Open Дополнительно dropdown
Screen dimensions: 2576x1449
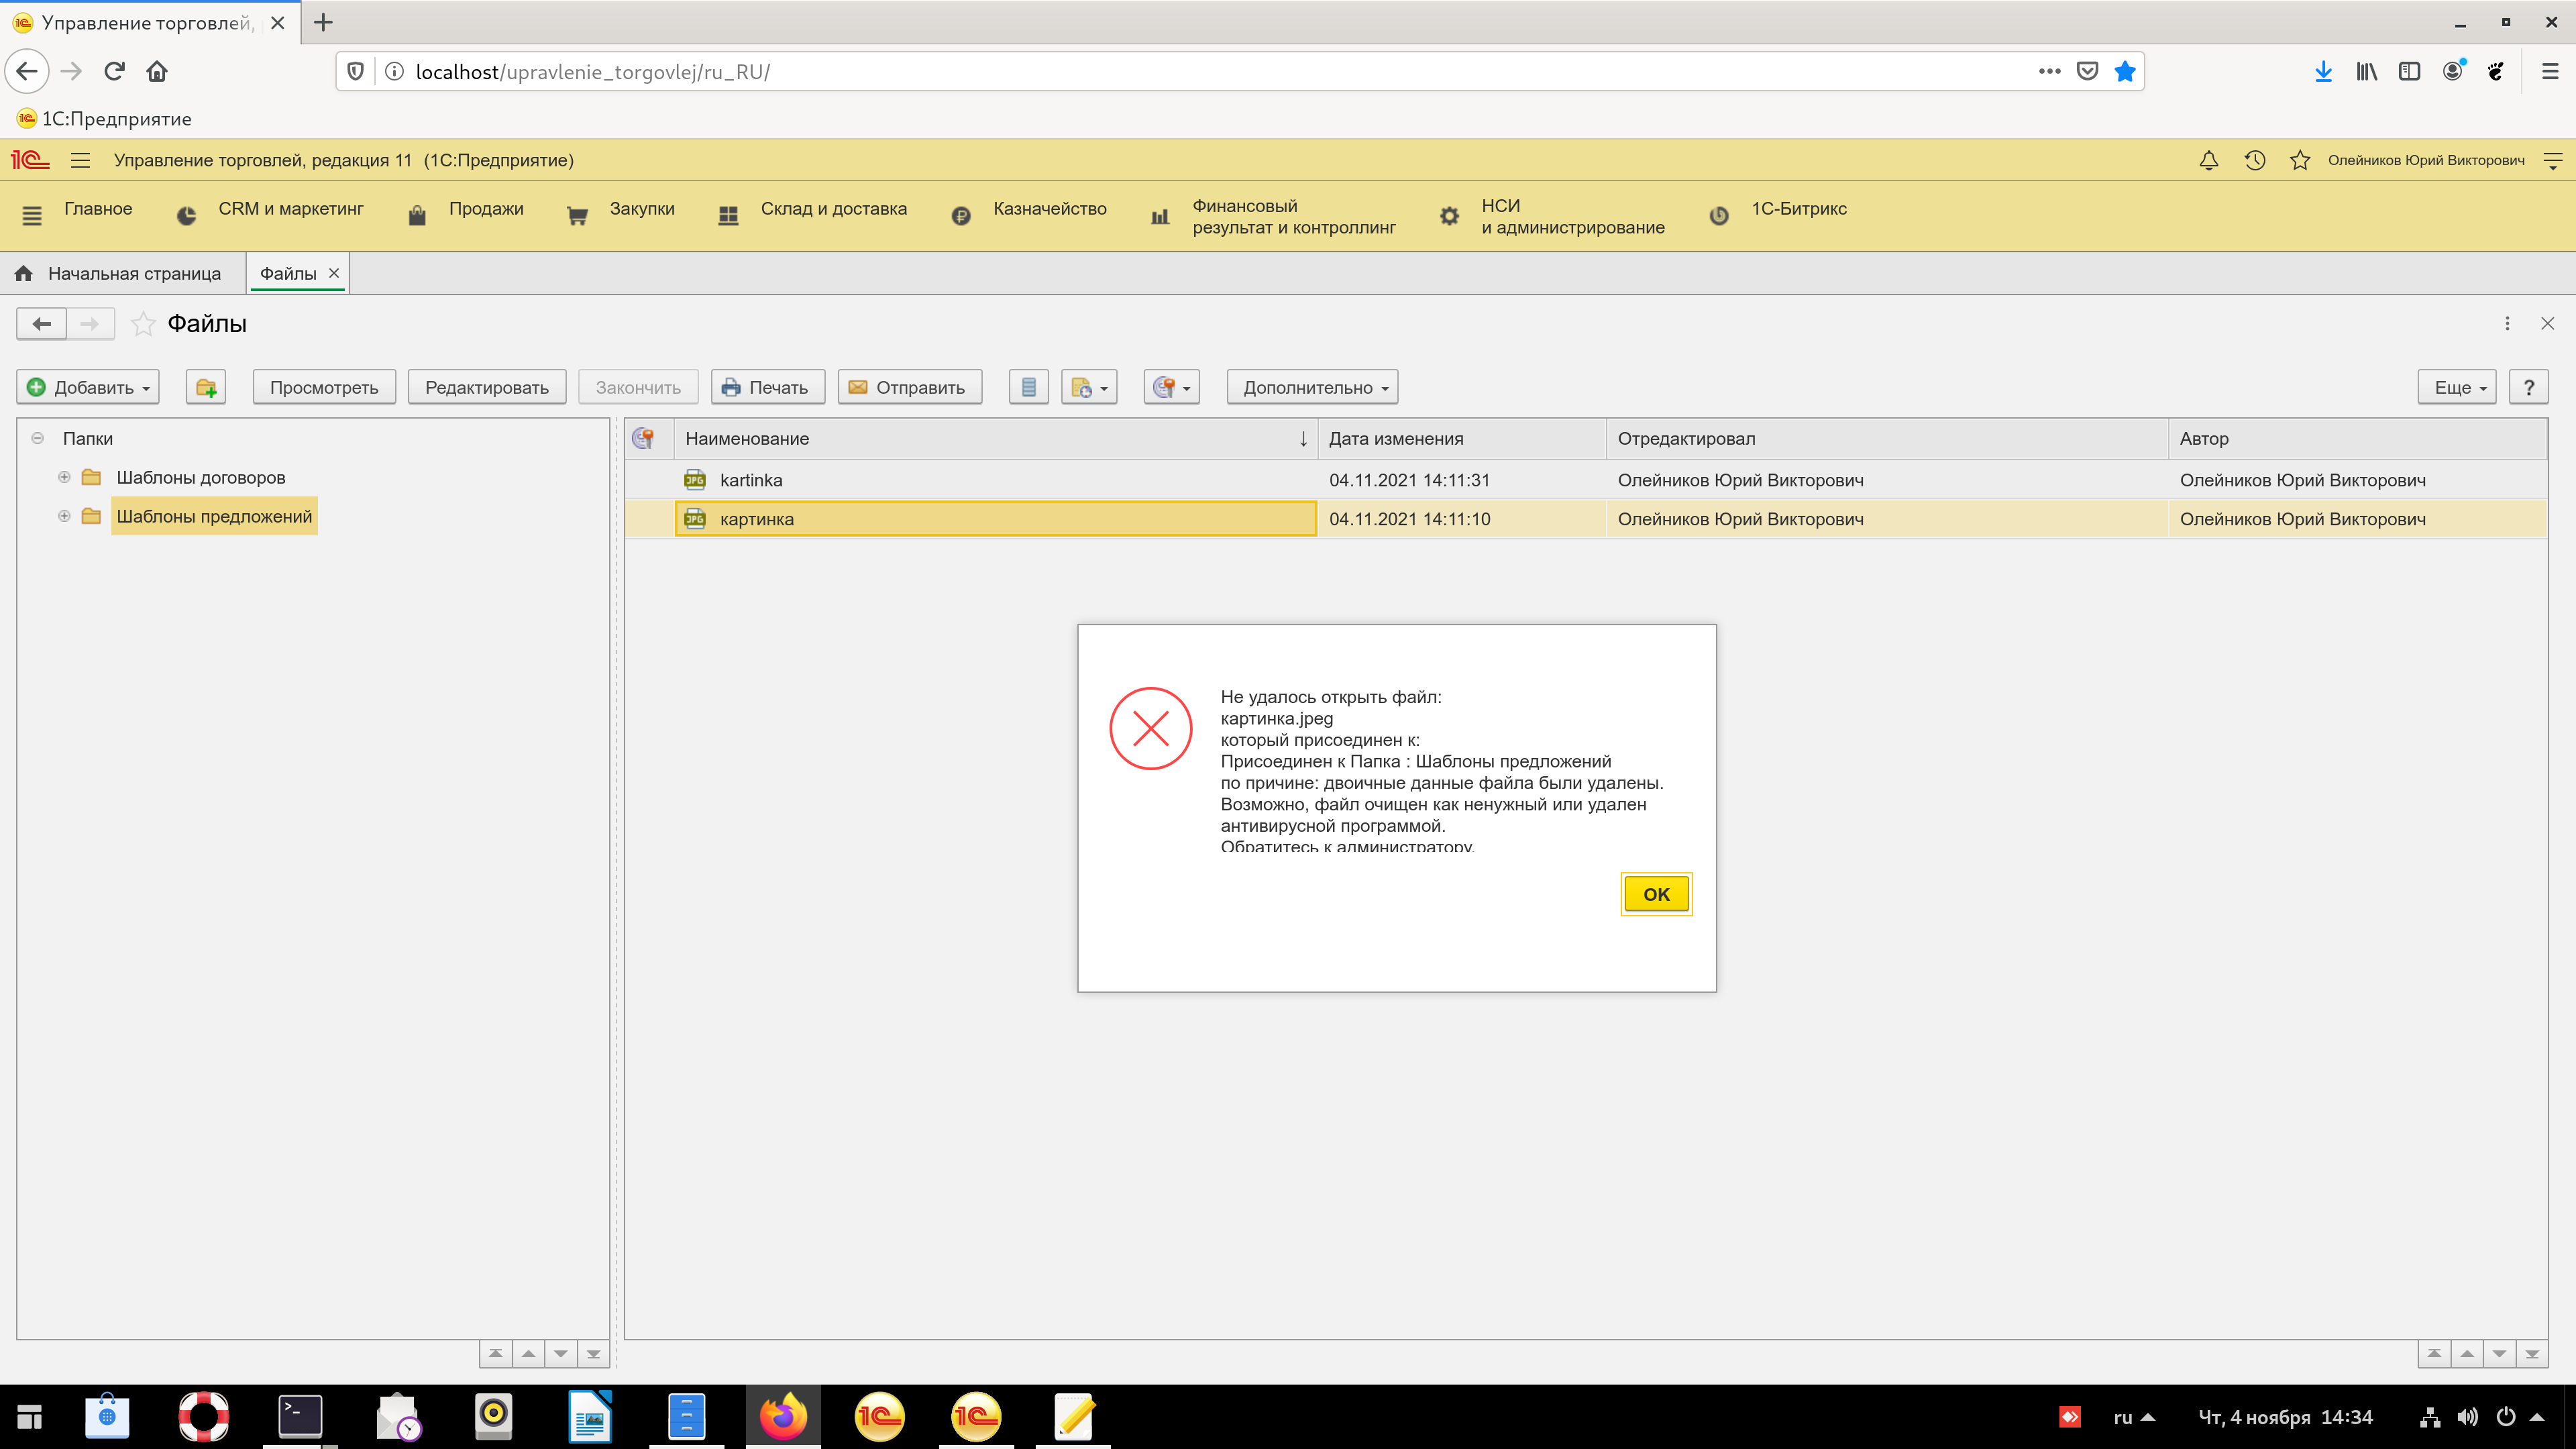point(1312,387)
